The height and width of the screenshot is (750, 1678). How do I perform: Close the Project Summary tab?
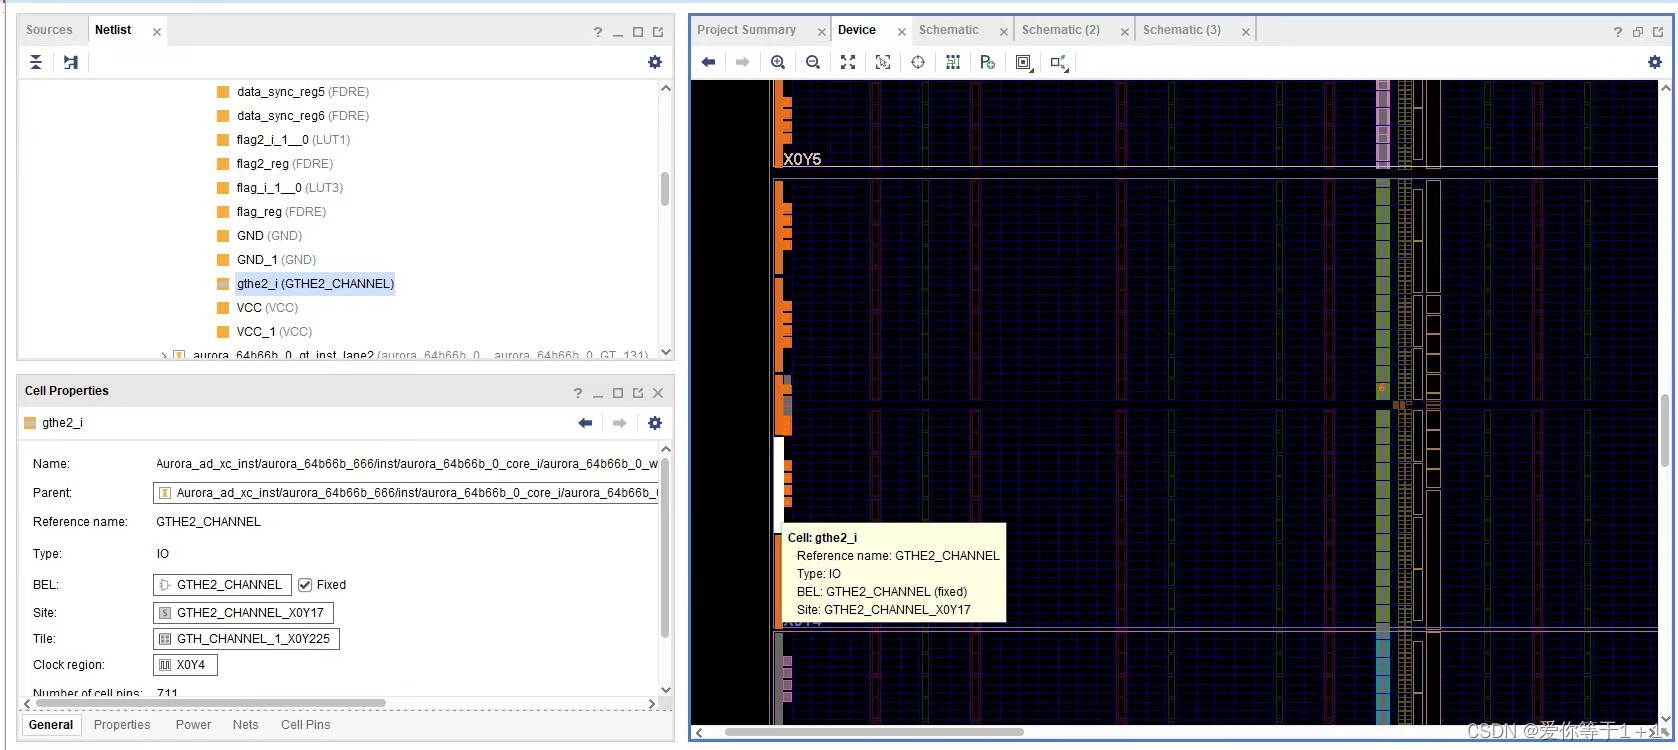coord(822,32)
